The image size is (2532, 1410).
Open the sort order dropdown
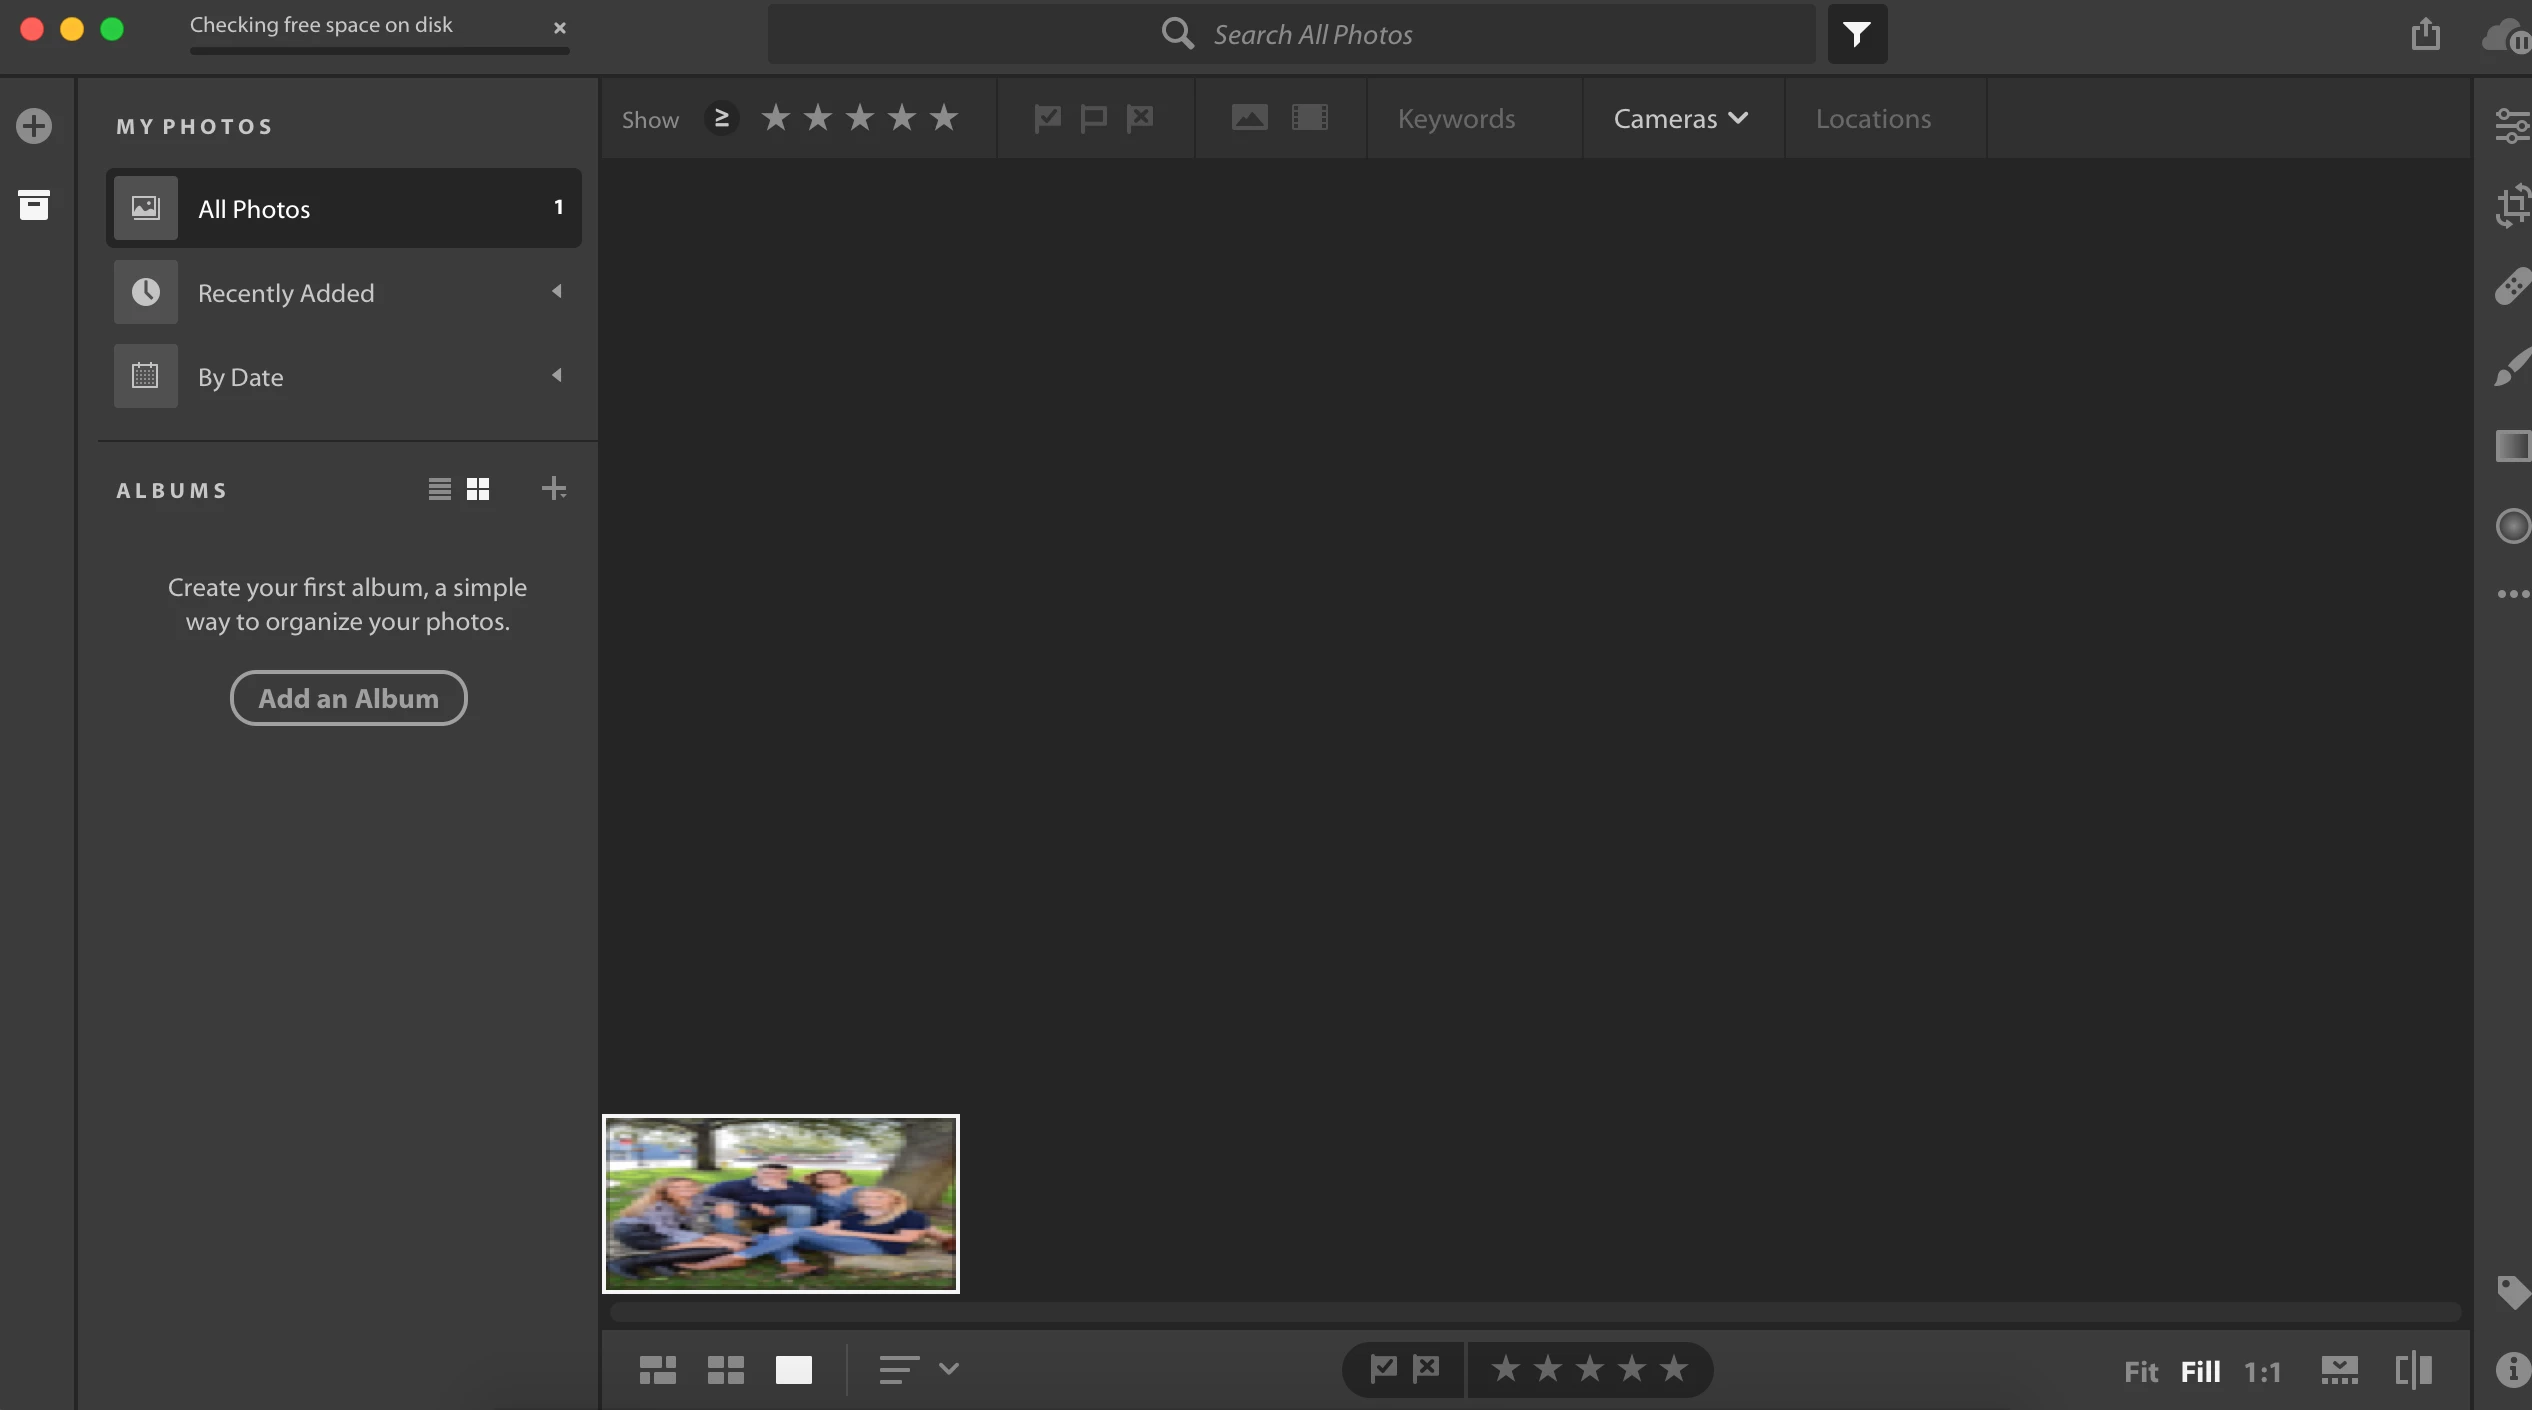[x=919, y=1369]
